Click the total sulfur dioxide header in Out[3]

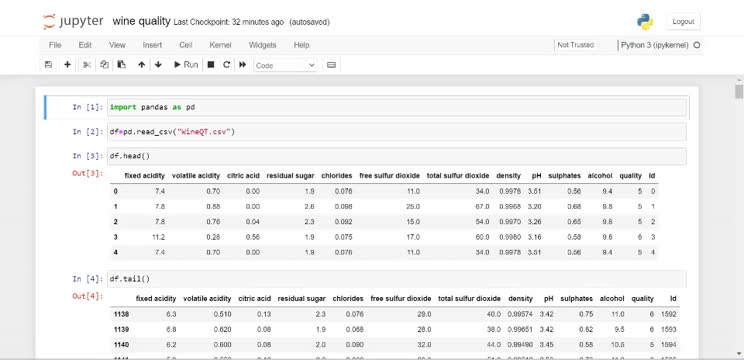[458, 175]
